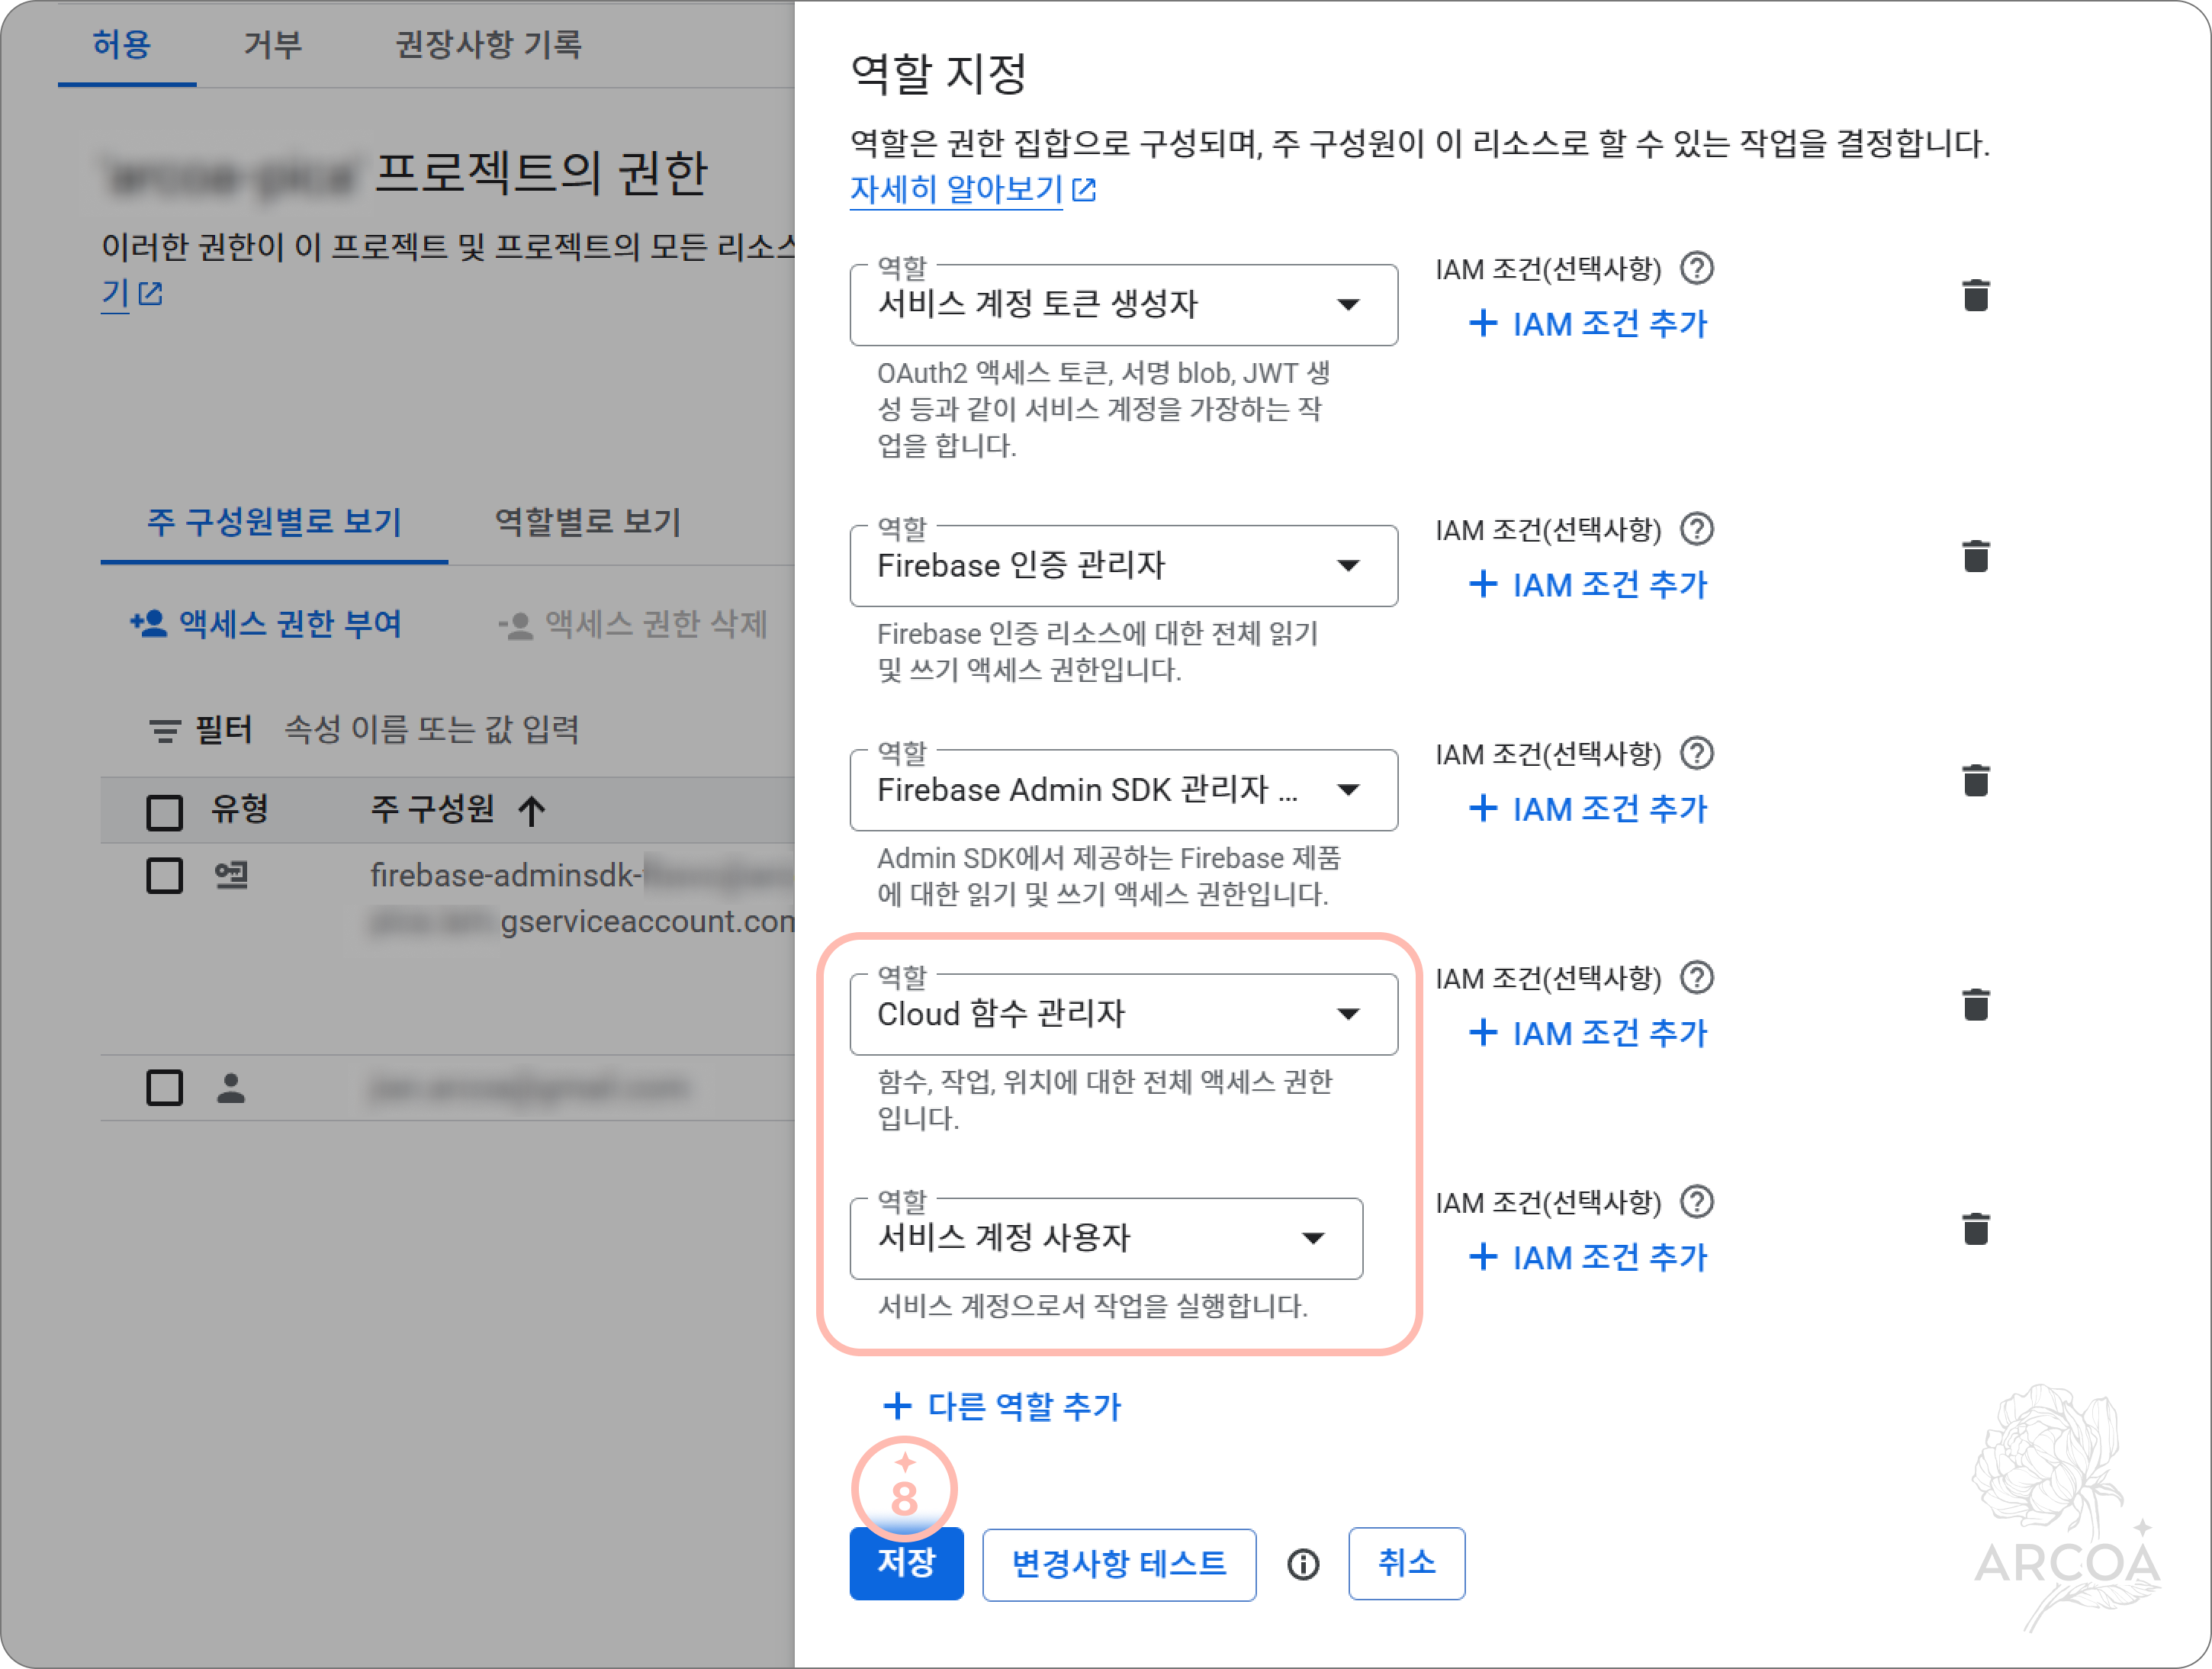Remove 서비스 계정 사용자 role via trash icon

pos(1975,1229)
